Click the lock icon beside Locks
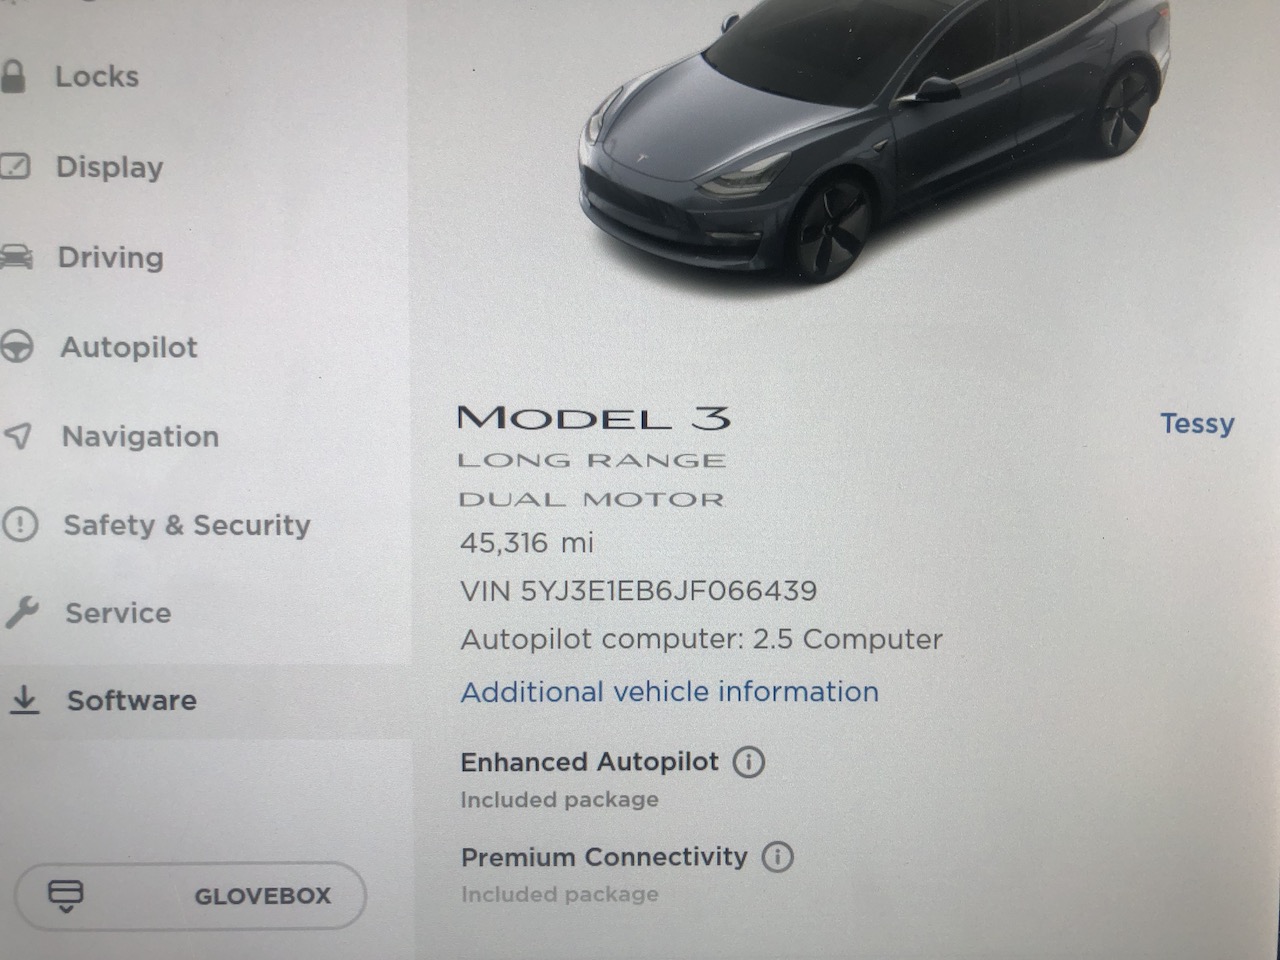 [x=12, y=76]
